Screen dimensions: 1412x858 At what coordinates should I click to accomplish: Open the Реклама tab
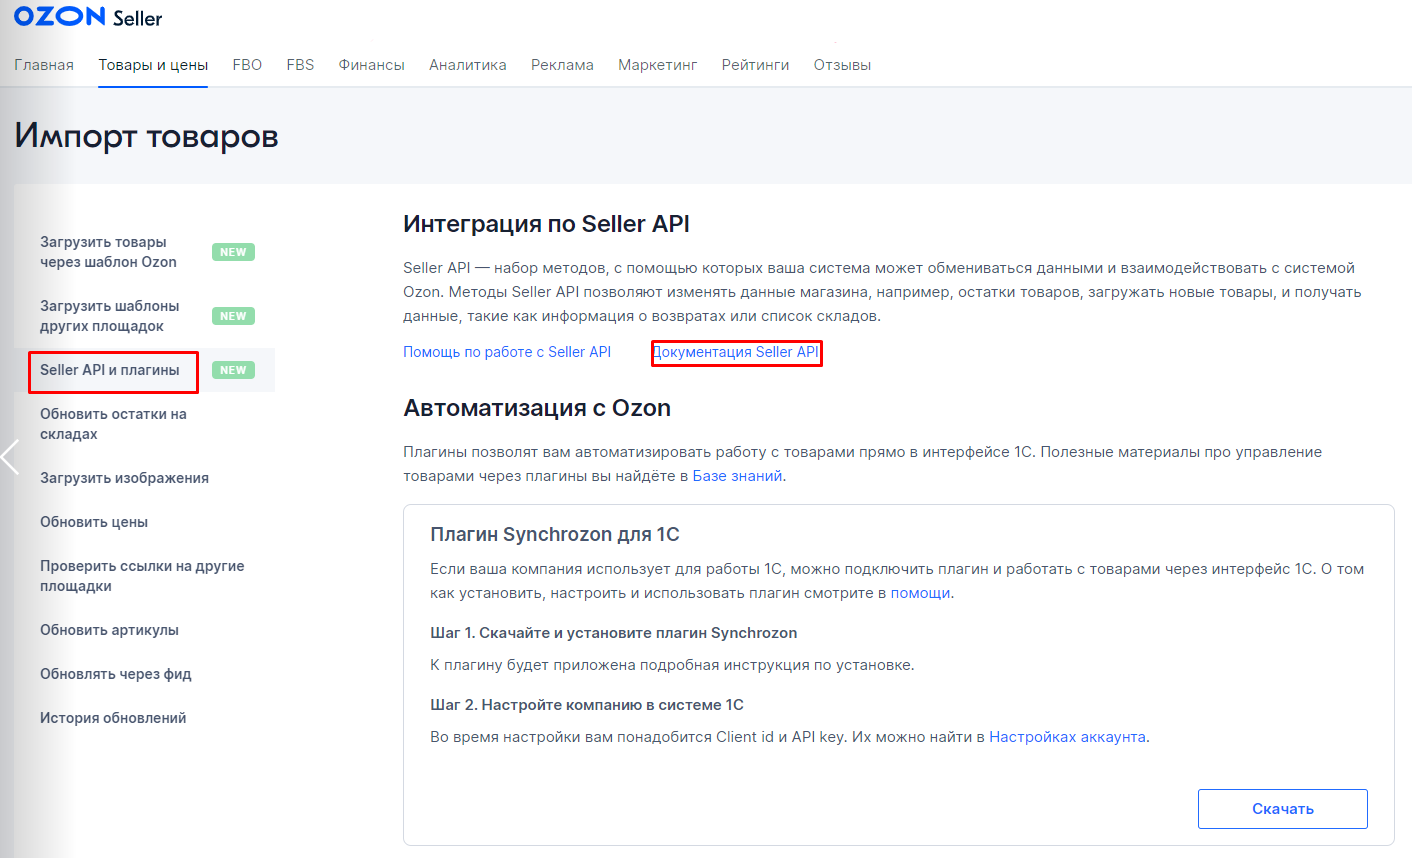[x=562, y=65]
